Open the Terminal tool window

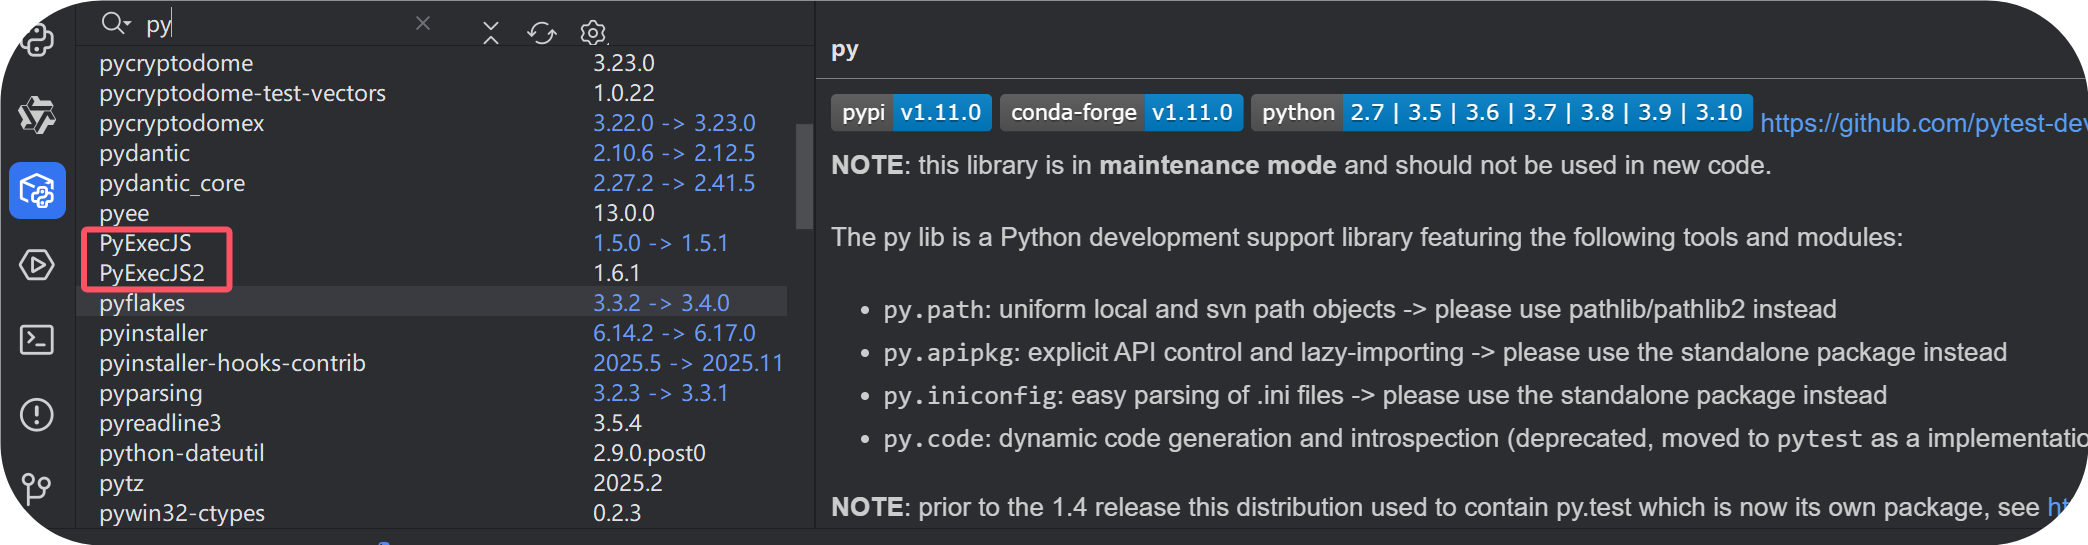tap(37, 340)
